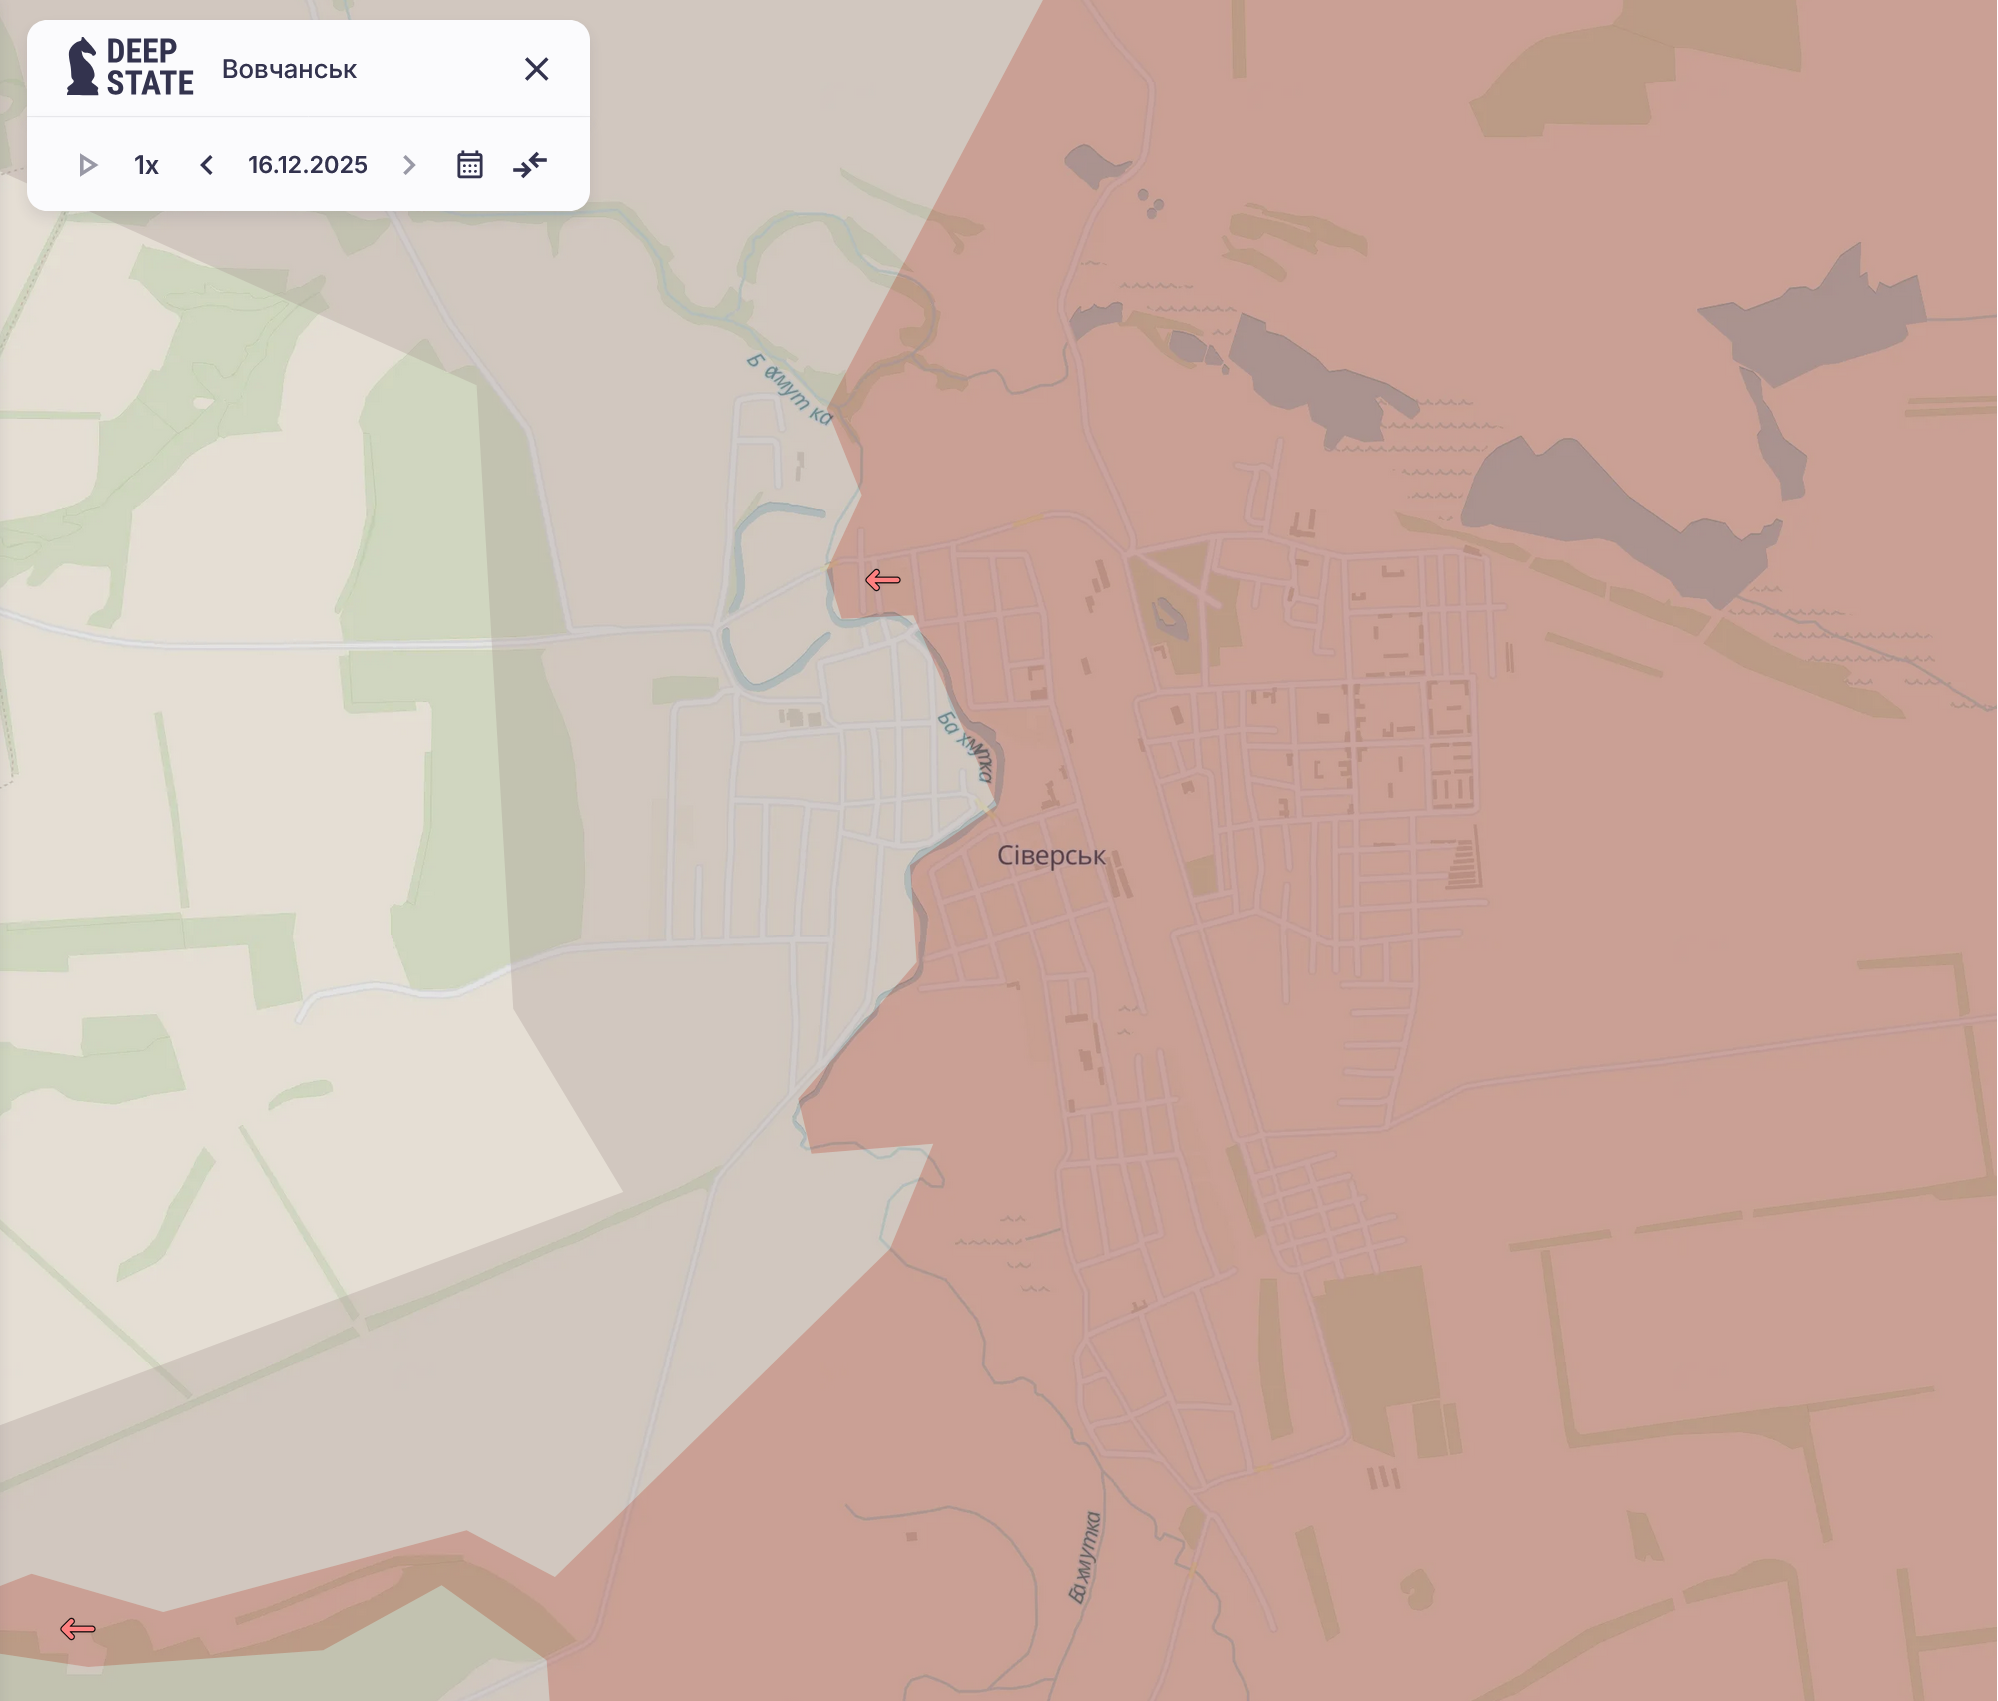Viewport: 1998px width, 1701px height.
Task: Step back to the previous date
Action: click(206, 165)
